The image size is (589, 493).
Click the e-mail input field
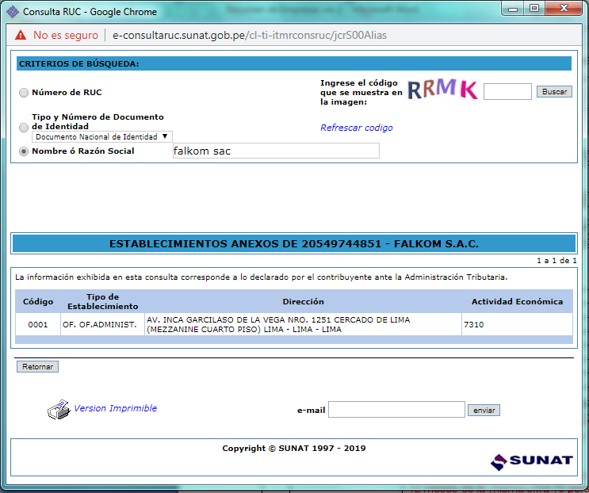[397, 410]
